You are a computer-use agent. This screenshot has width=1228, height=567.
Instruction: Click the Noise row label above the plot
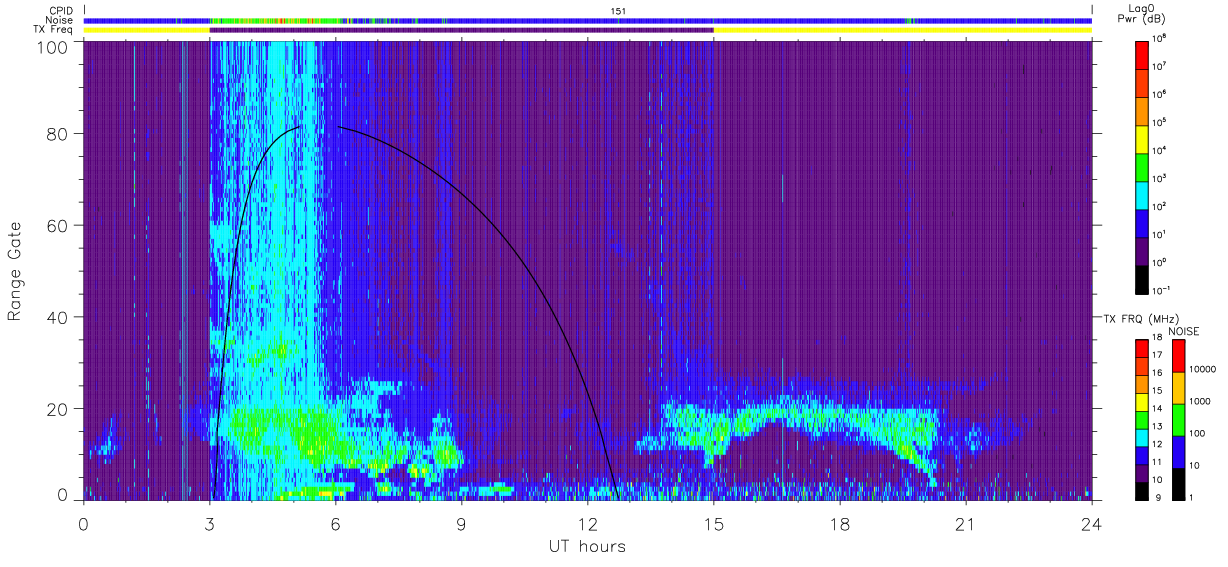pyautogui.click(x=59, y=20)
